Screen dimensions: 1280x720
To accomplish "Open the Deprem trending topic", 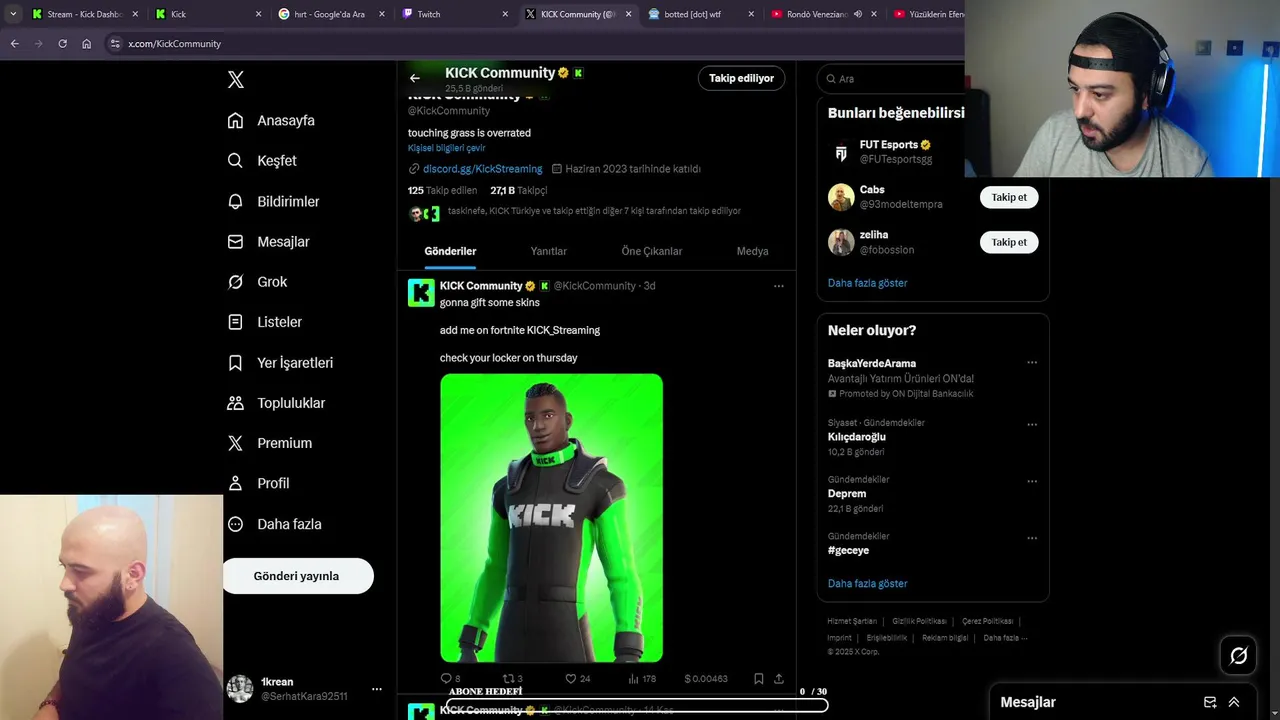I will (847, 493).
